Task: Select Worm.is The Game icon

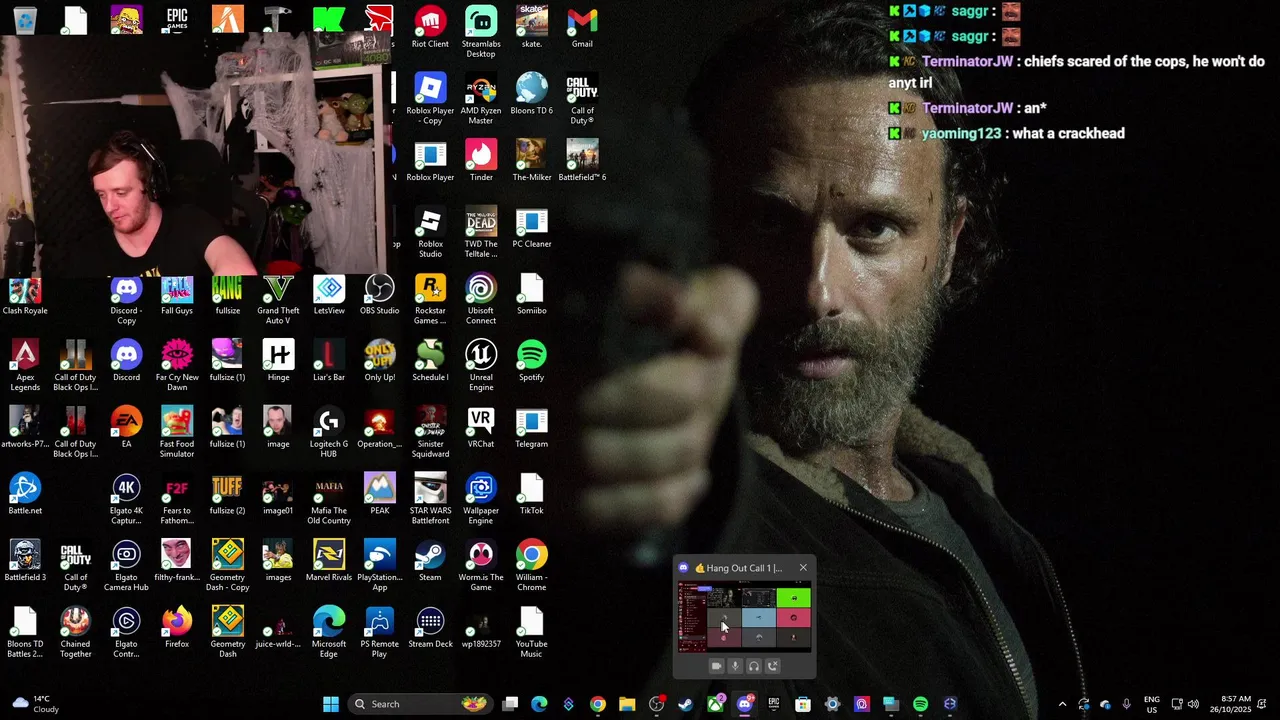Action: pos(481,566)
